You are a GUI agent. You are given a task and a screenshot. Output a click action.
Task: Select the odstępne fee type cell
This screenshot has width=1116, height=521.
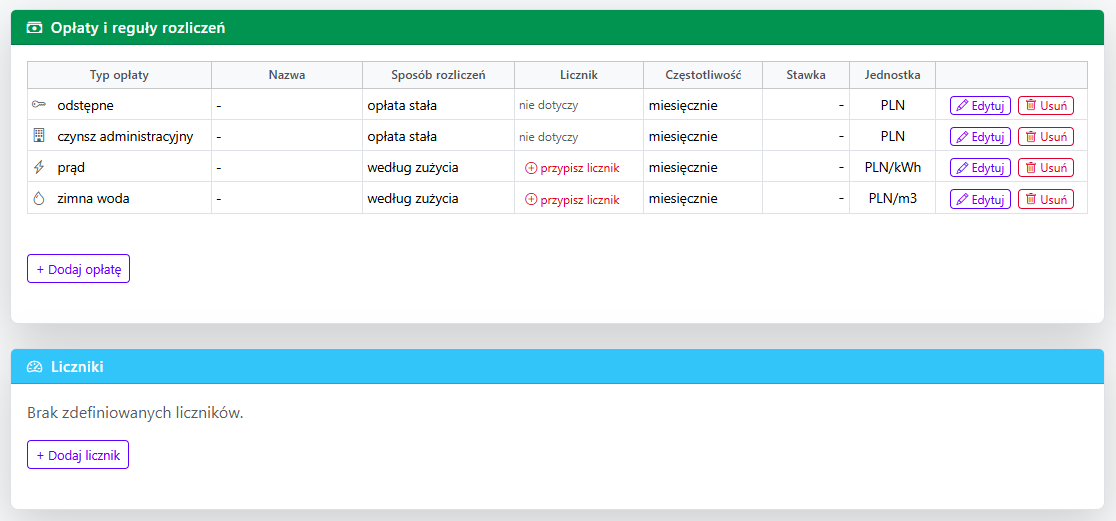[x=120, y=105]
